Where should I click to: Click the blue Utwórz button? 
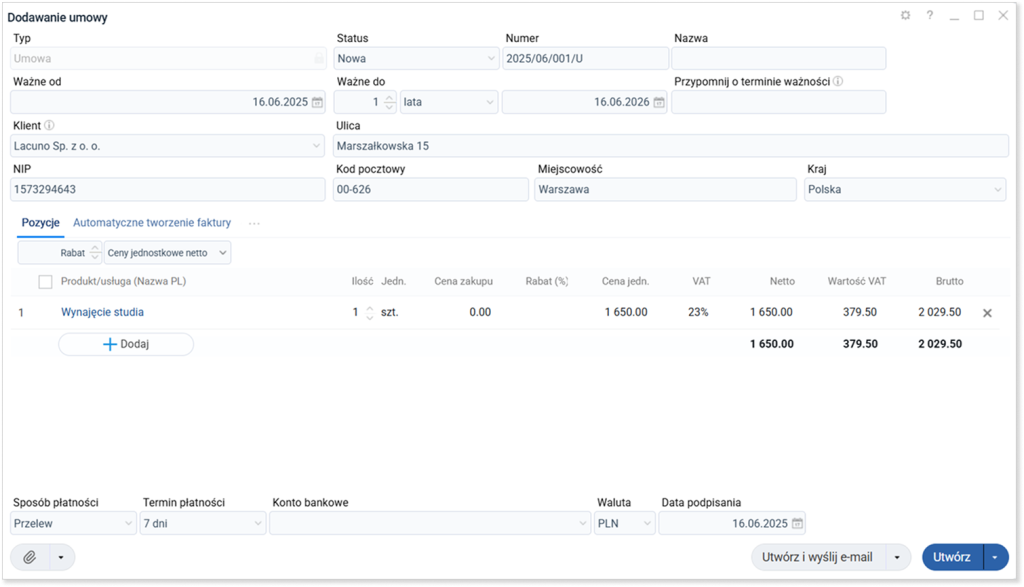tap(952, 558)
